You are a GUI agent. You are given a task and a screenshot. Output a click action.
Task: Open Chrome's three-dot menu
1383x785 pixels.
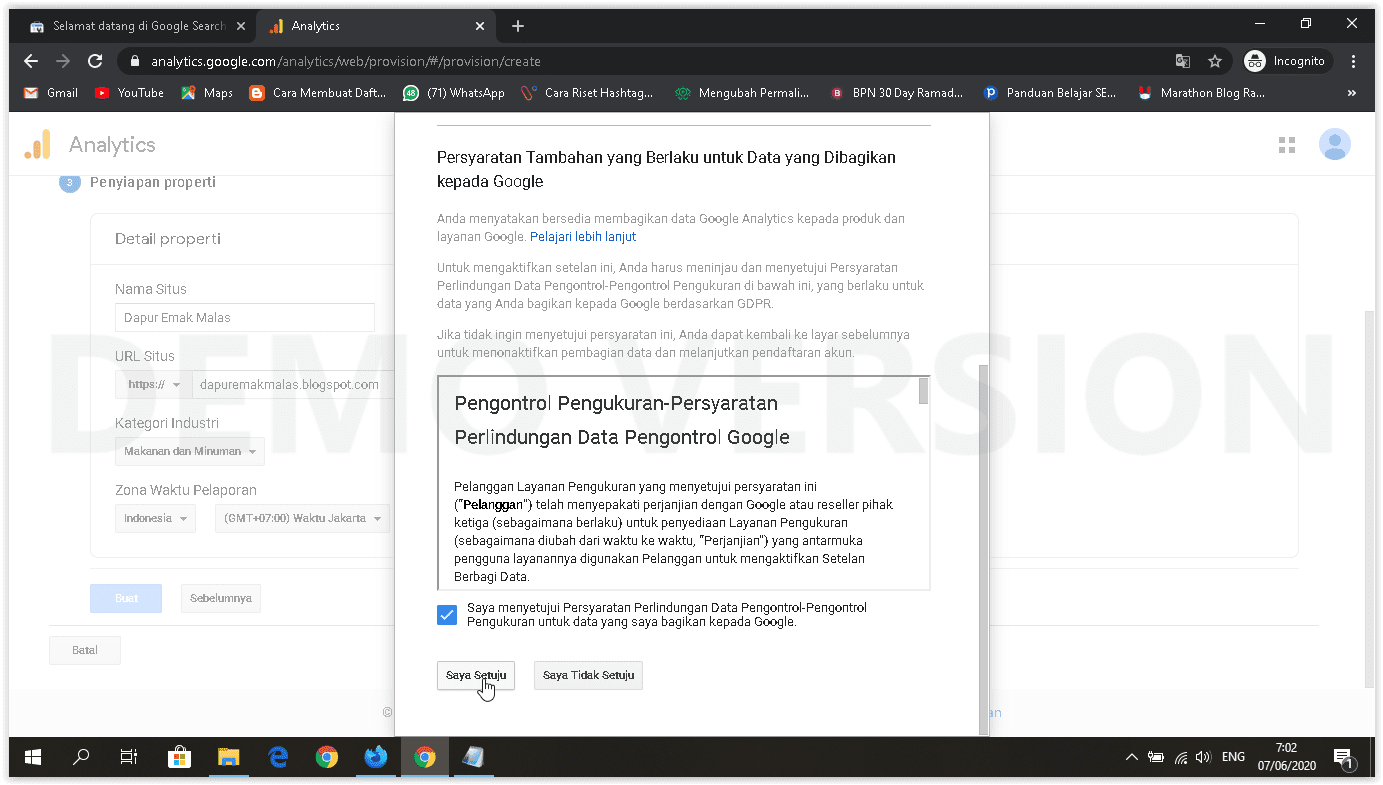[x=1353, y=61]
